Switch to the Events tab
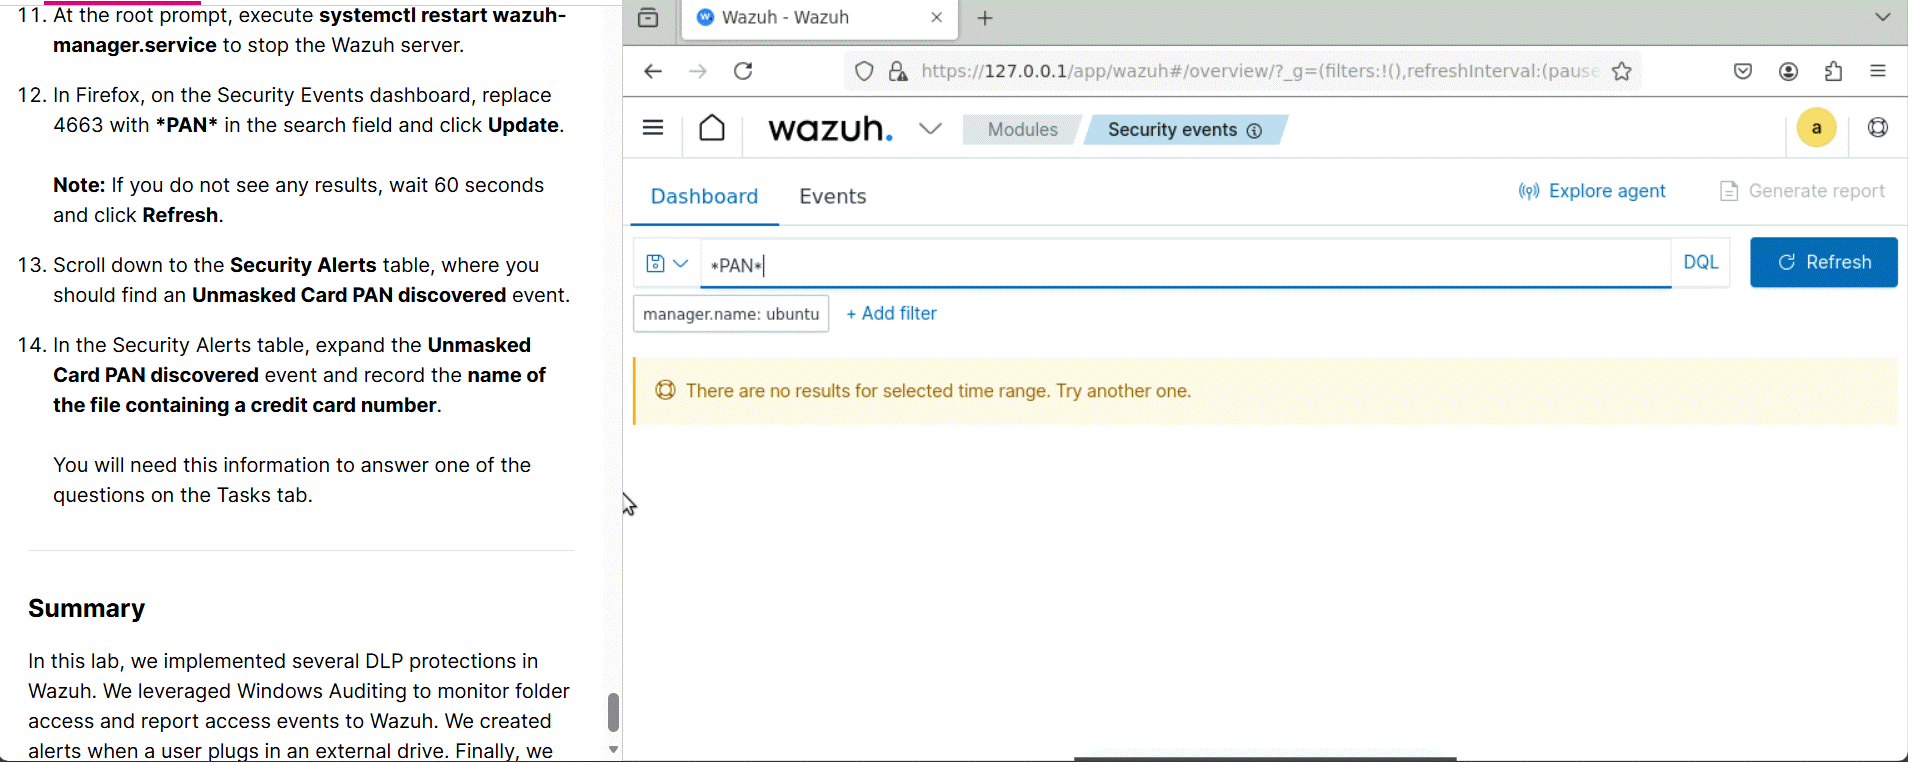Image resolution: width=1908 pixels, height=762 pixels. pos(832,196)
